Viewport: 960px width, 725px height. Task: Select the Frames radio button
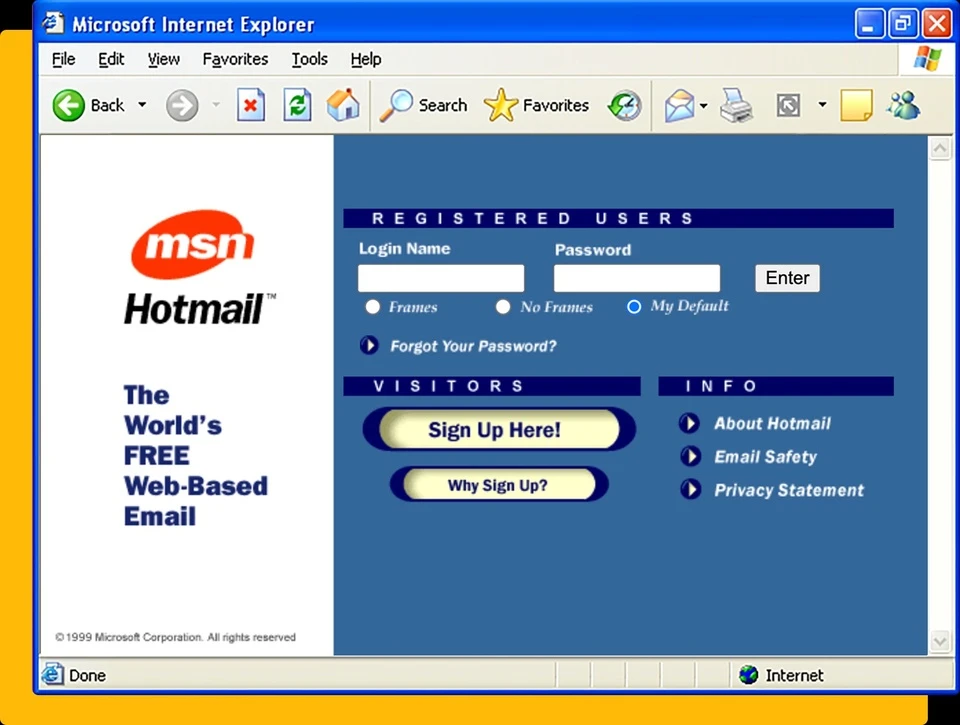(372, 307)
